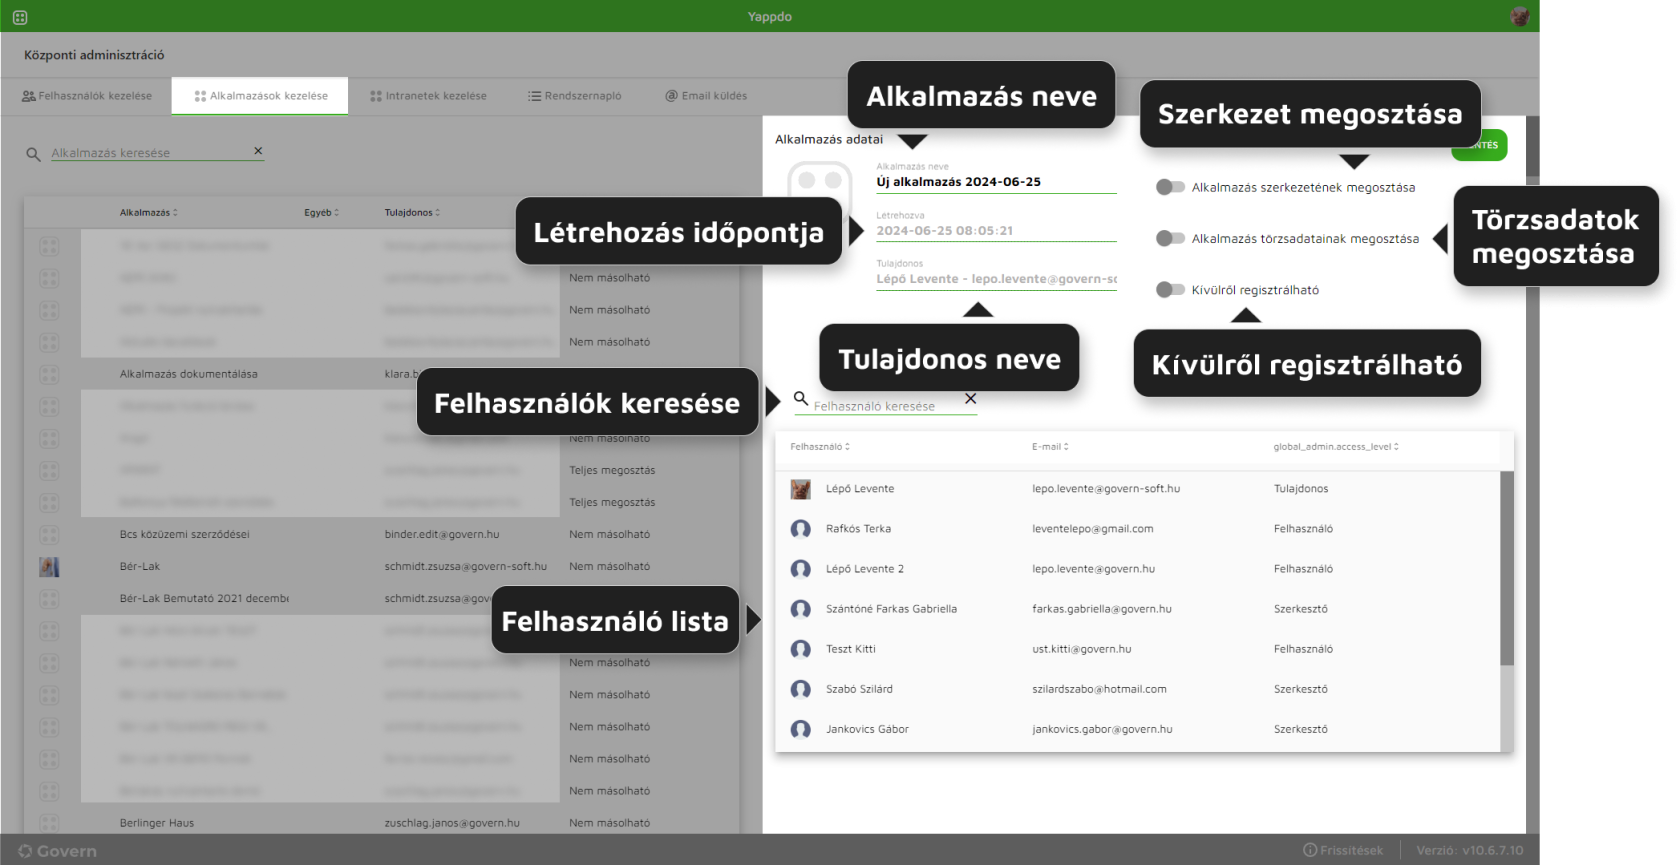
Task: Open the user profile avatar in title bar
Action: [x=1520, y=16]
